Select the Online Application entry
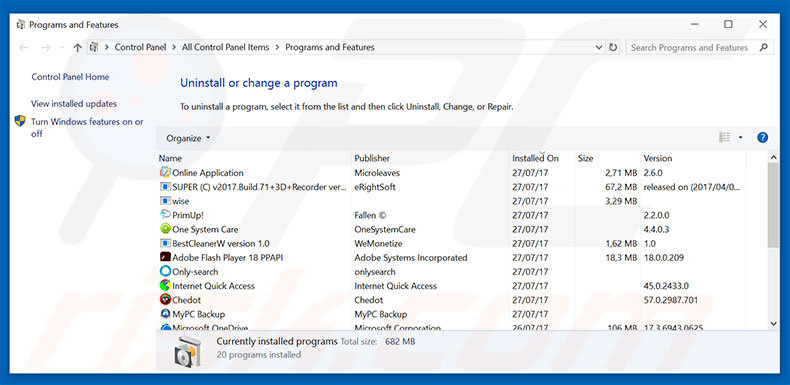 pos(208,172)
